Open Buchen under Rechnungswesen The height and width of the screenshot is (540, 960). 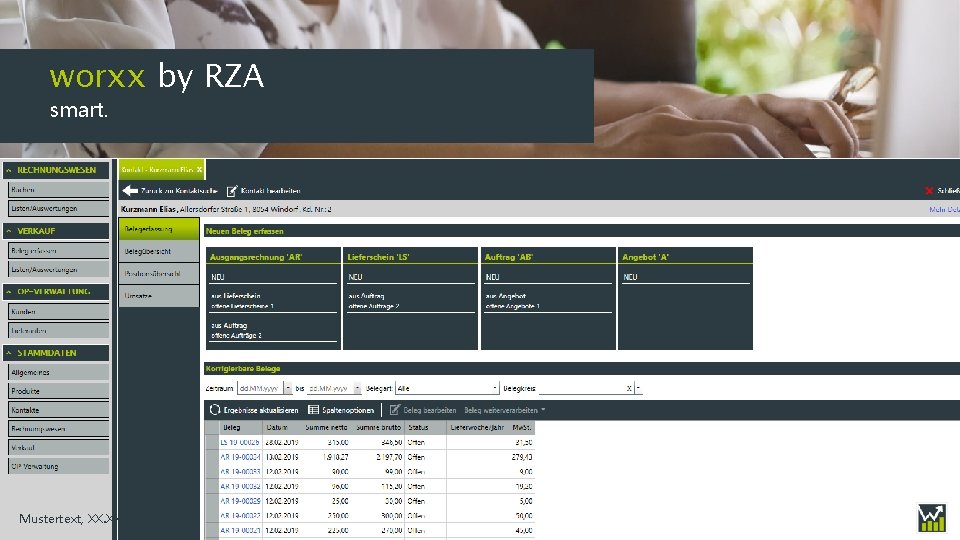(x=58, y=190)
